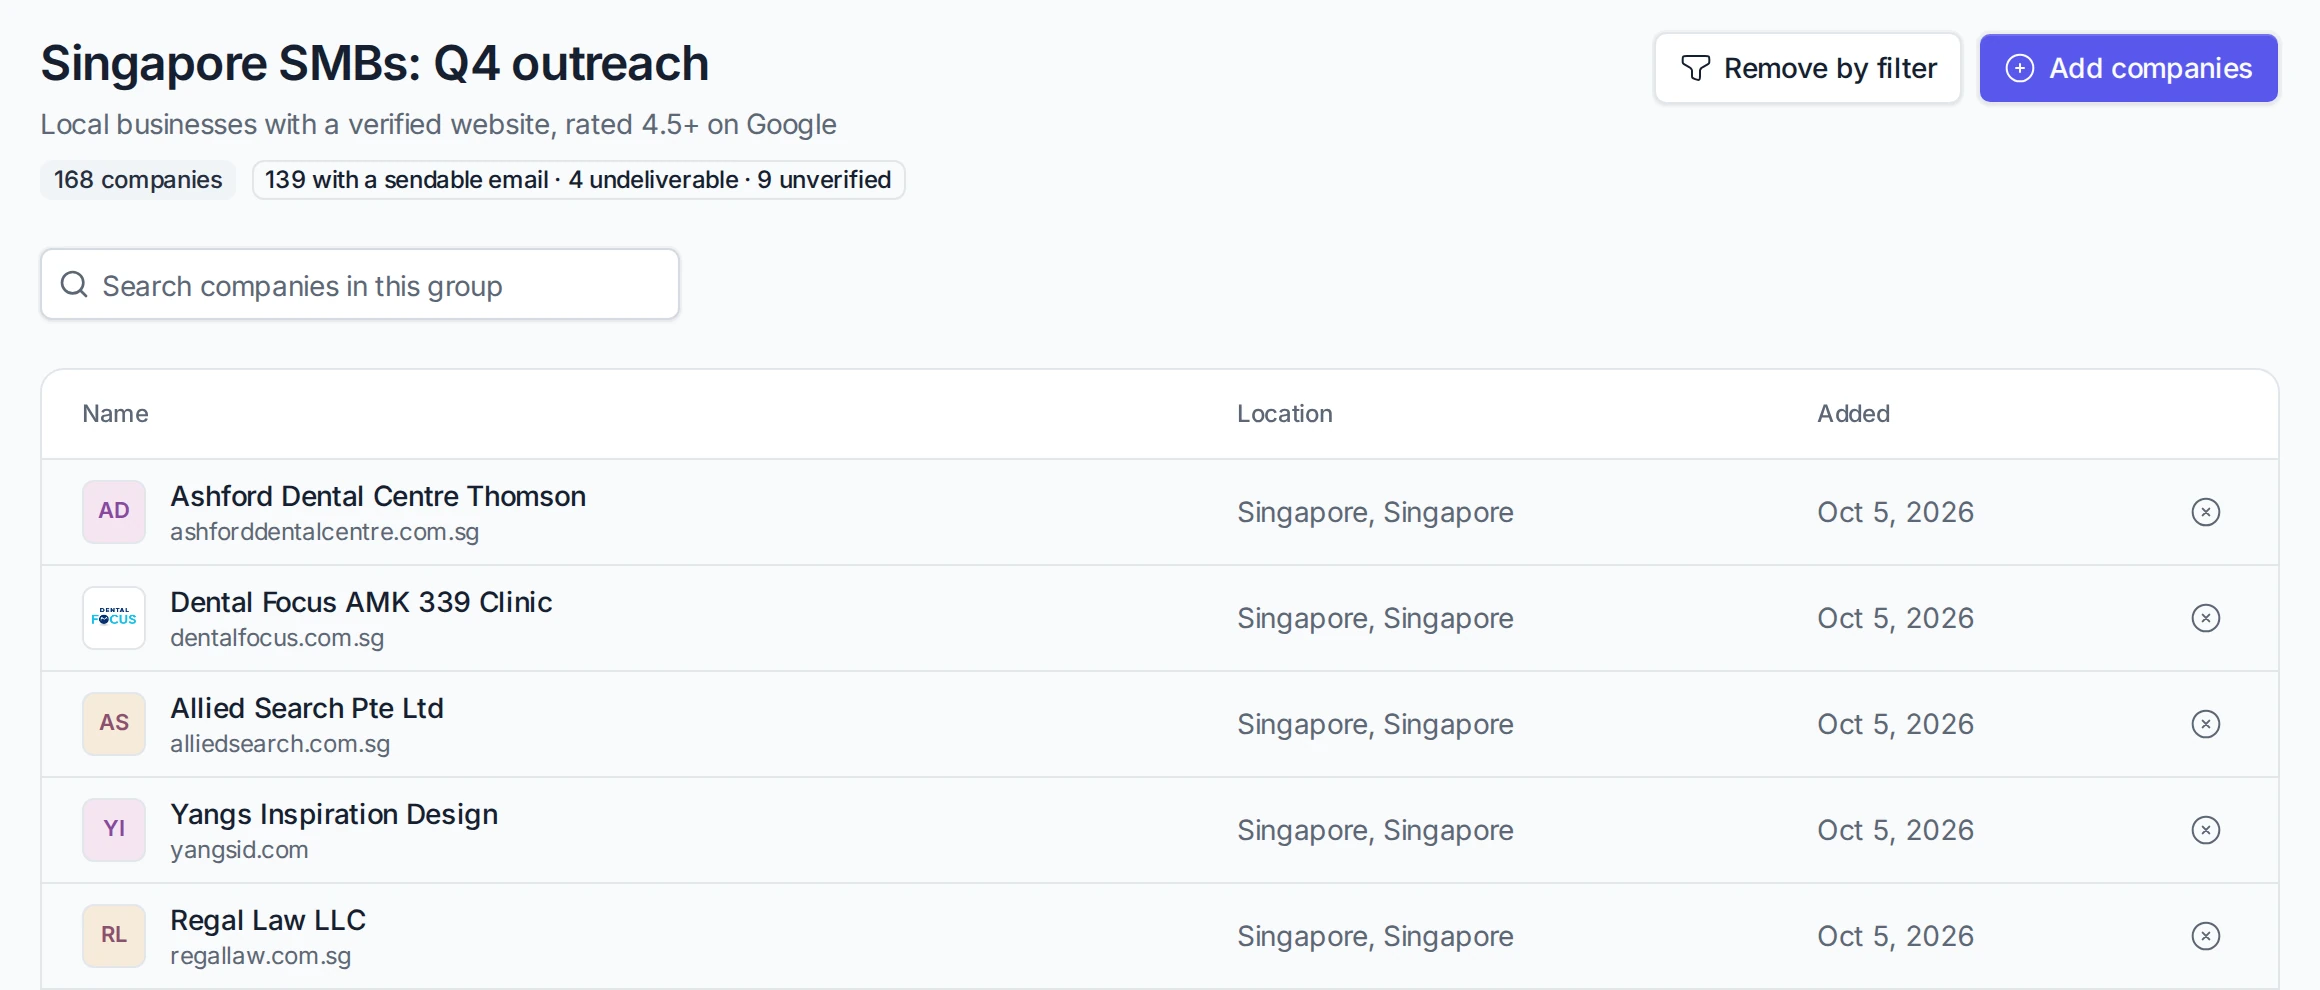Click the AD avatar icon
The width and height of the screenshot is (2320, 990).
[114, 512]
